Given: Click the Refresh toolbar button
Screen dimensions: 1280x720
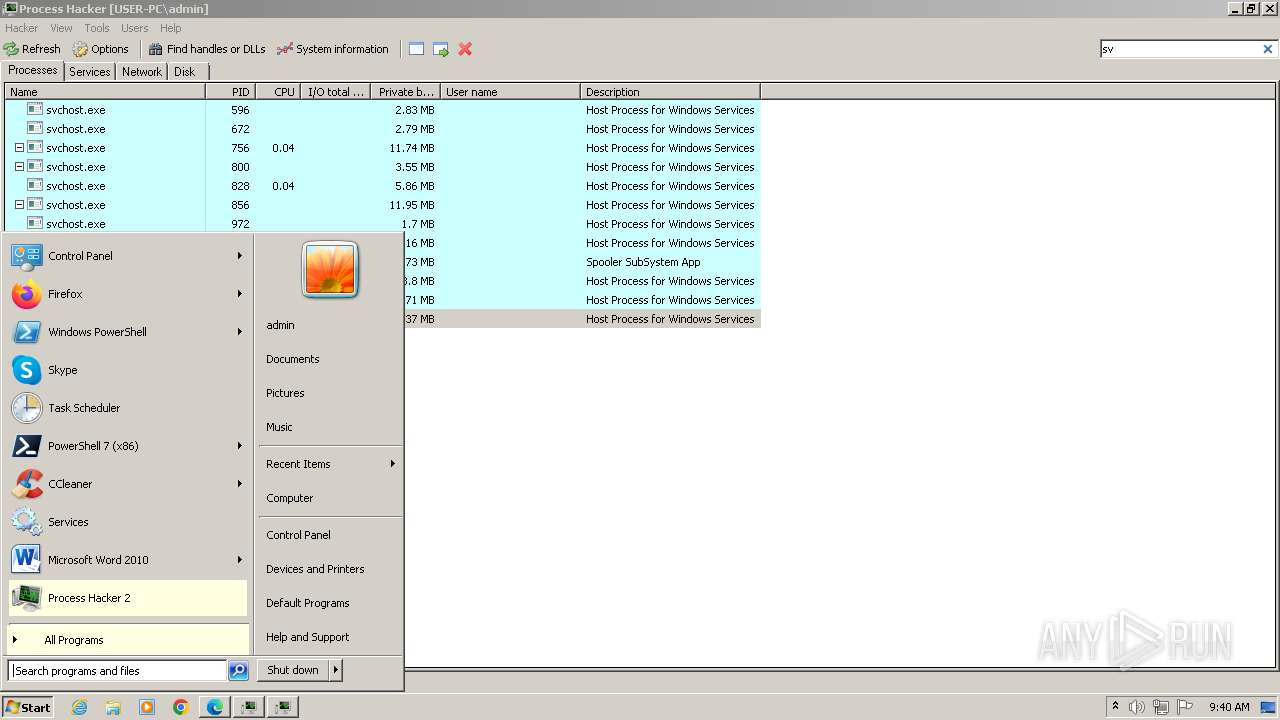Looking at the screenshot, I should pos(32,49).
